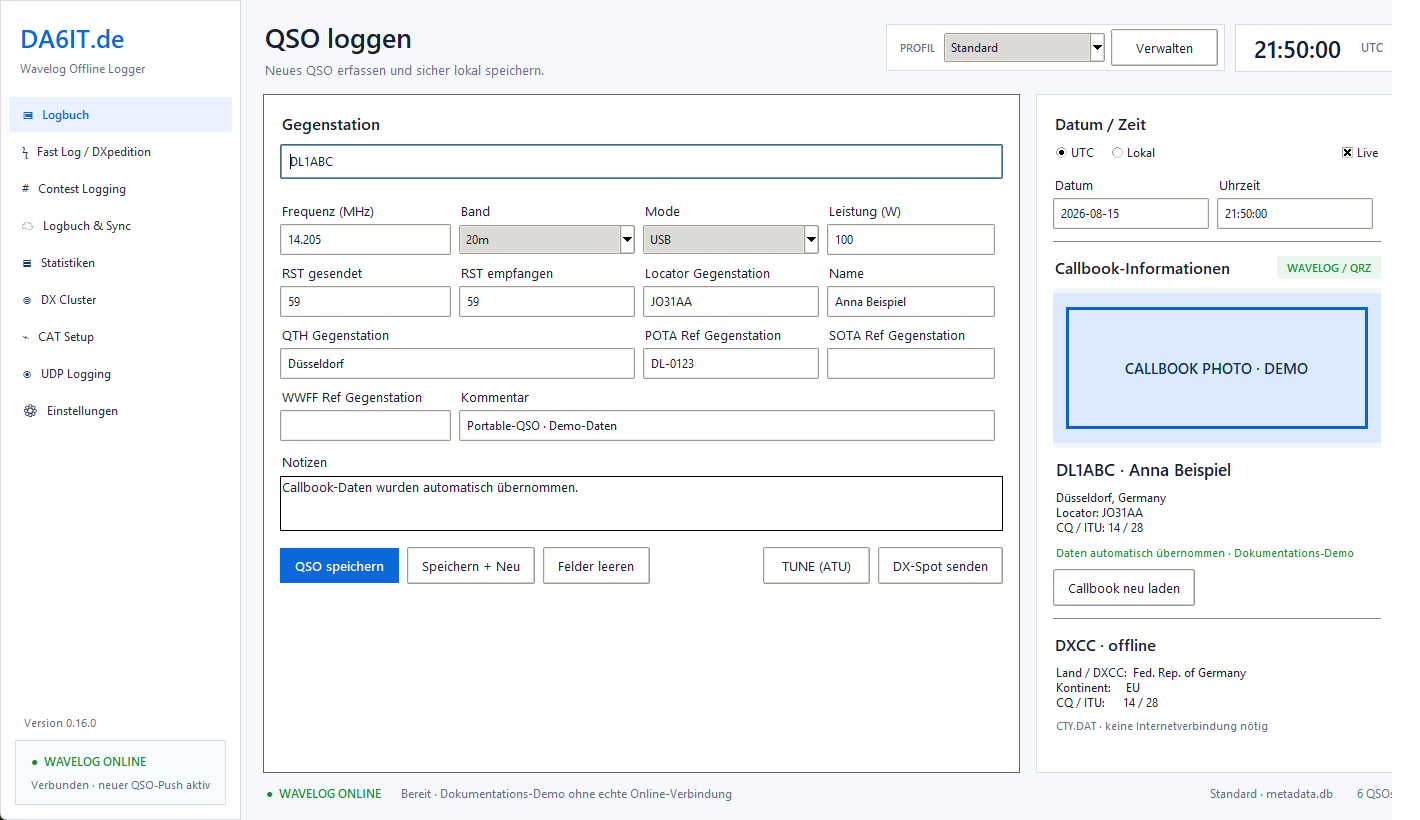
Task: Click the empty SOTA Ref field
Action: click(x=911, y=364)
